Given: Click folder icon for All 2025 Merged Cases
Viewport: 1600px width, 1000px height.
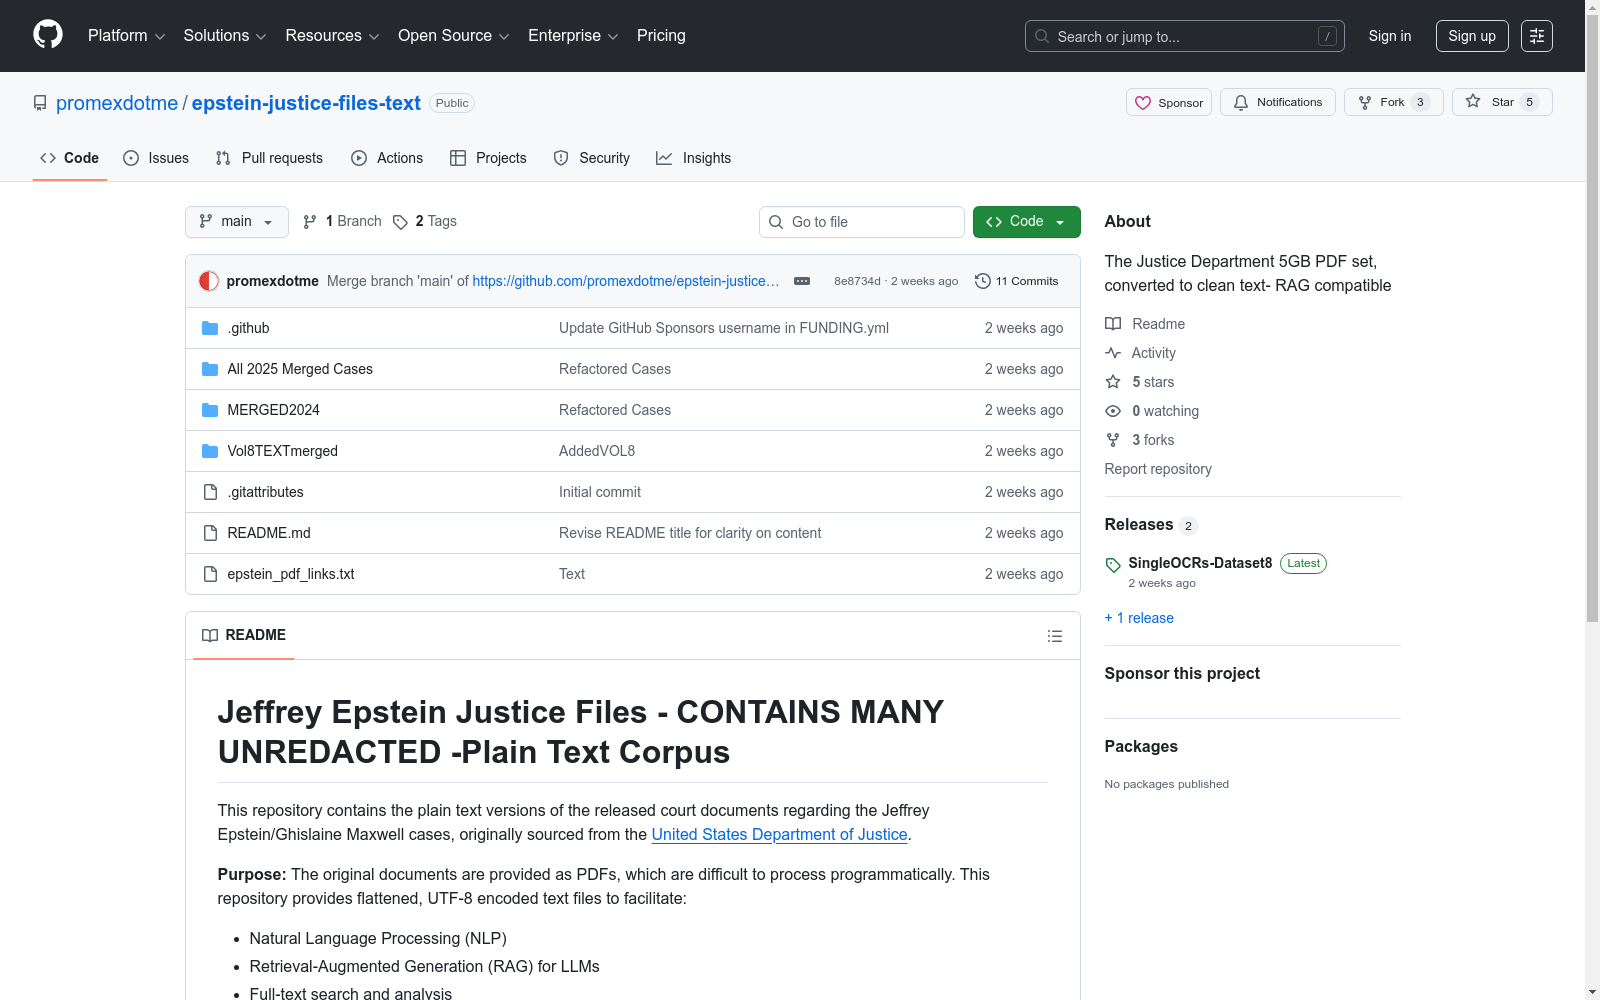Looking at the screenshot, I should point(210,369).
